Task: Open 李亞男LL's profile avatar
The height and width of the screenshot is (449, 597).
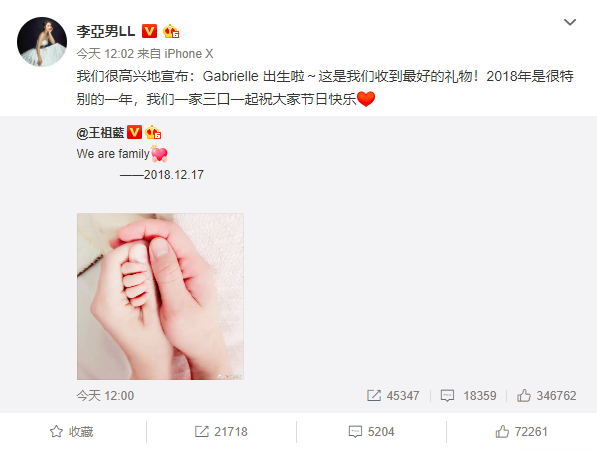Action: (x=42, y=42)
